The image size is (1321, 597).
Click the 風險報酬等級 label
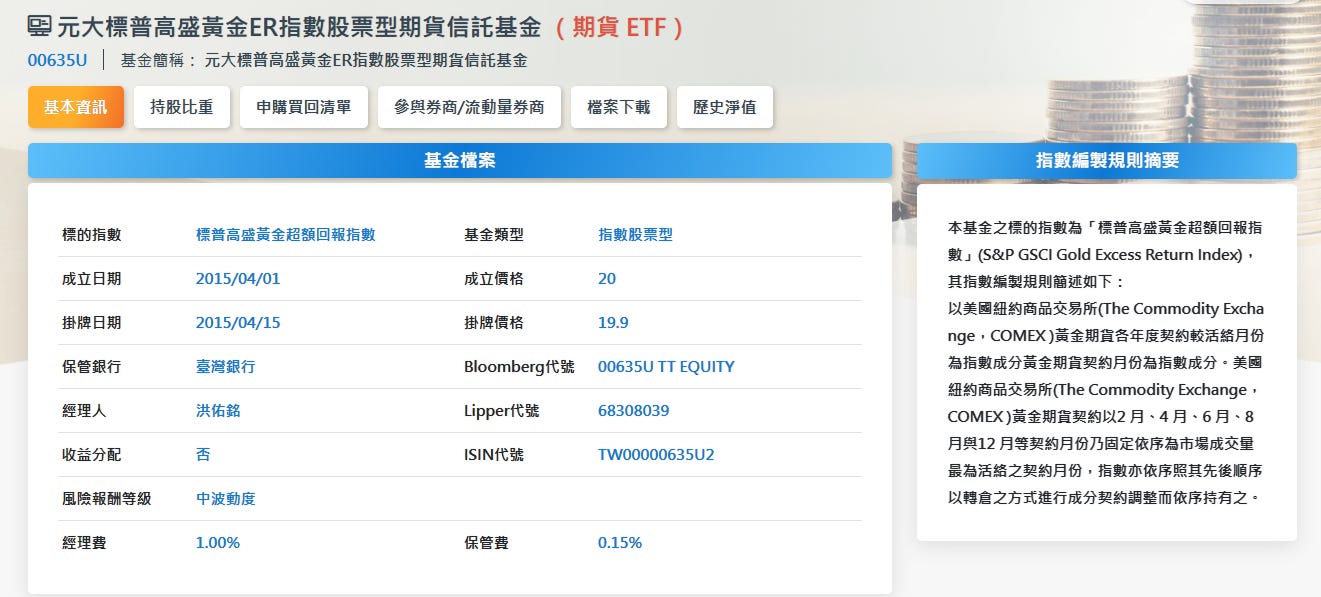[x=106, y=499]
